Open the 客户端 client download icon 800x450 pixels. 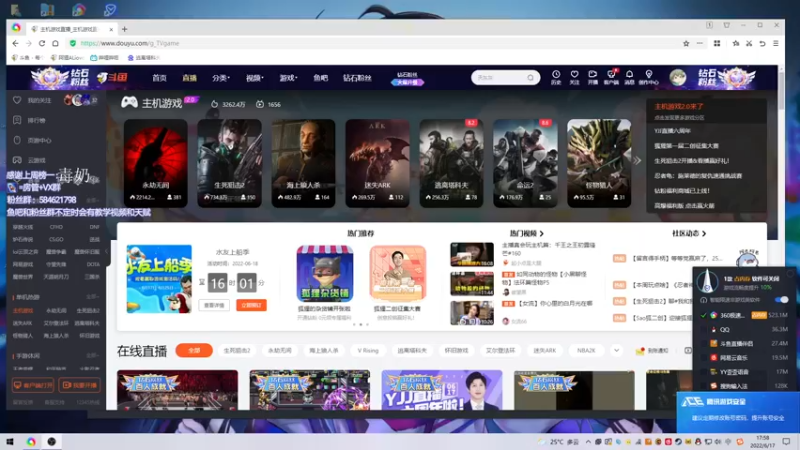coord(611,77)
